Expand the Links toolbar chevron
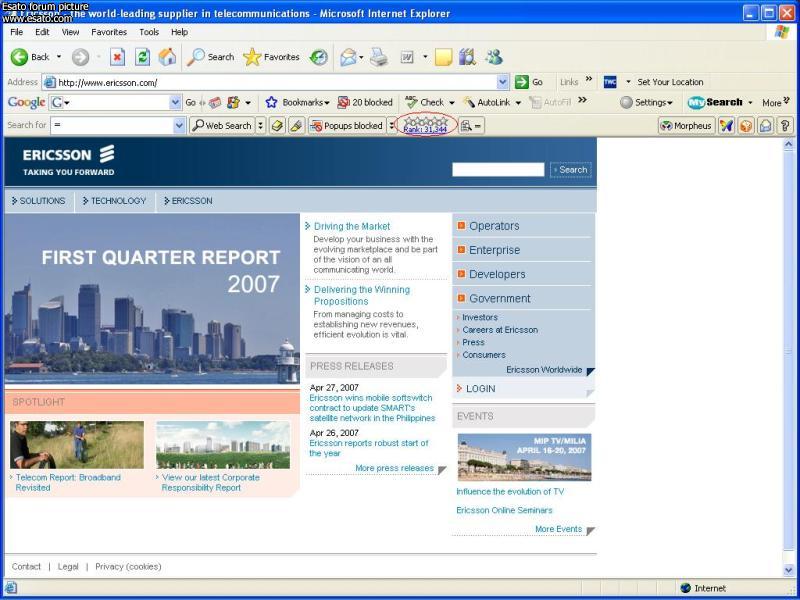Image resolution: width=800 pixels, height=600 pixels. (589, 79)
